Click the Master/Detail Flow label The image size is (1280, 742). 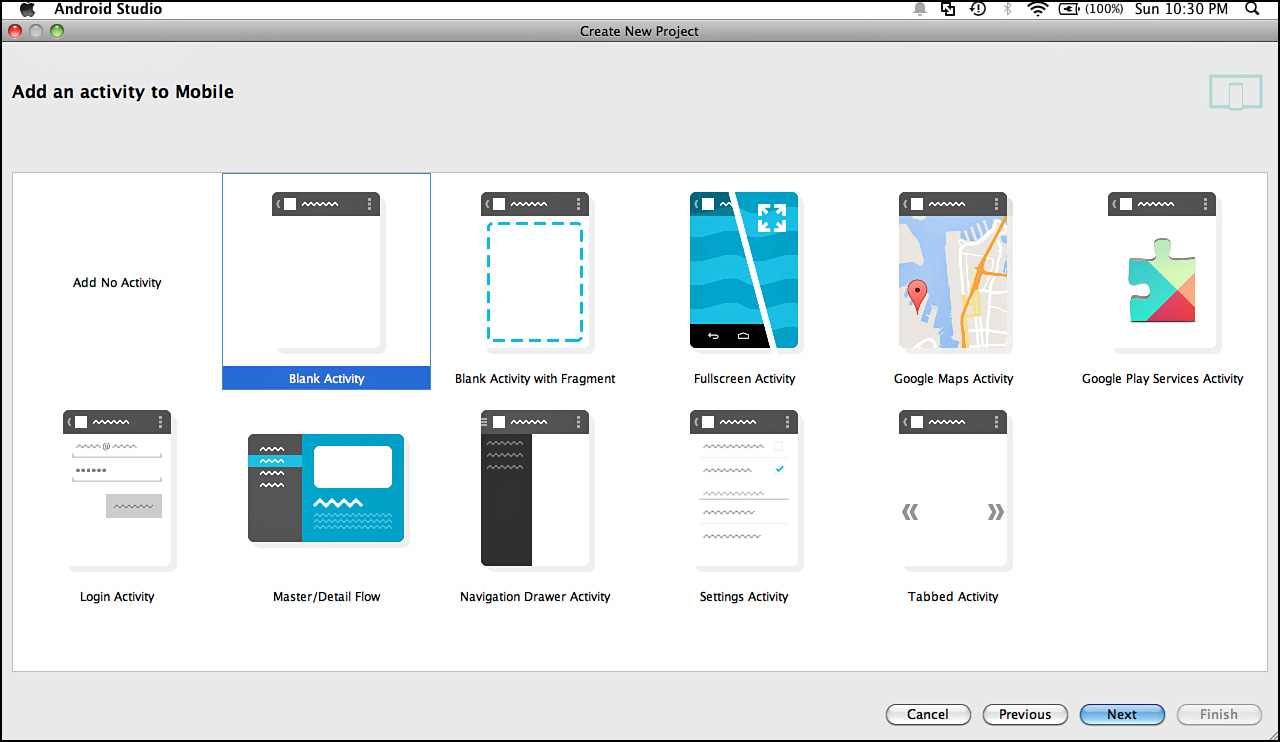click(327, 597)
